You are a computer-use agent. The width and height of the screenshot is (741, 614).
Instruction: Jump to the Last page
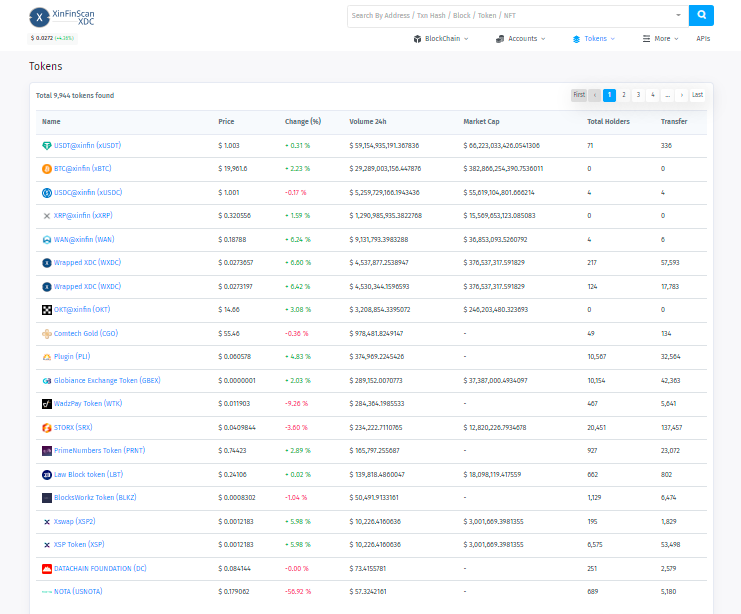[x=697, y=95]
